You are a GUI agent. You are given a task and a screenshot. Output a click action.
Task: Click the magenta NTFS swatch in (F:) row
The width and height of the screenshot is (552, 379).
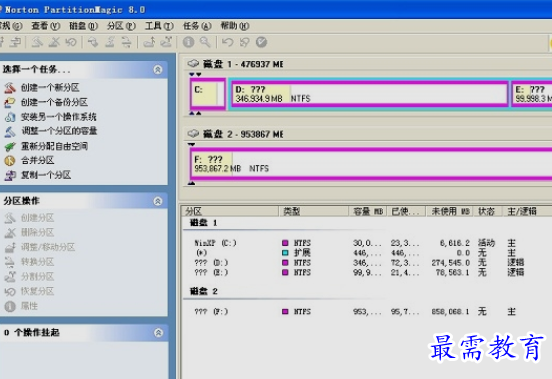coord(285,311)
